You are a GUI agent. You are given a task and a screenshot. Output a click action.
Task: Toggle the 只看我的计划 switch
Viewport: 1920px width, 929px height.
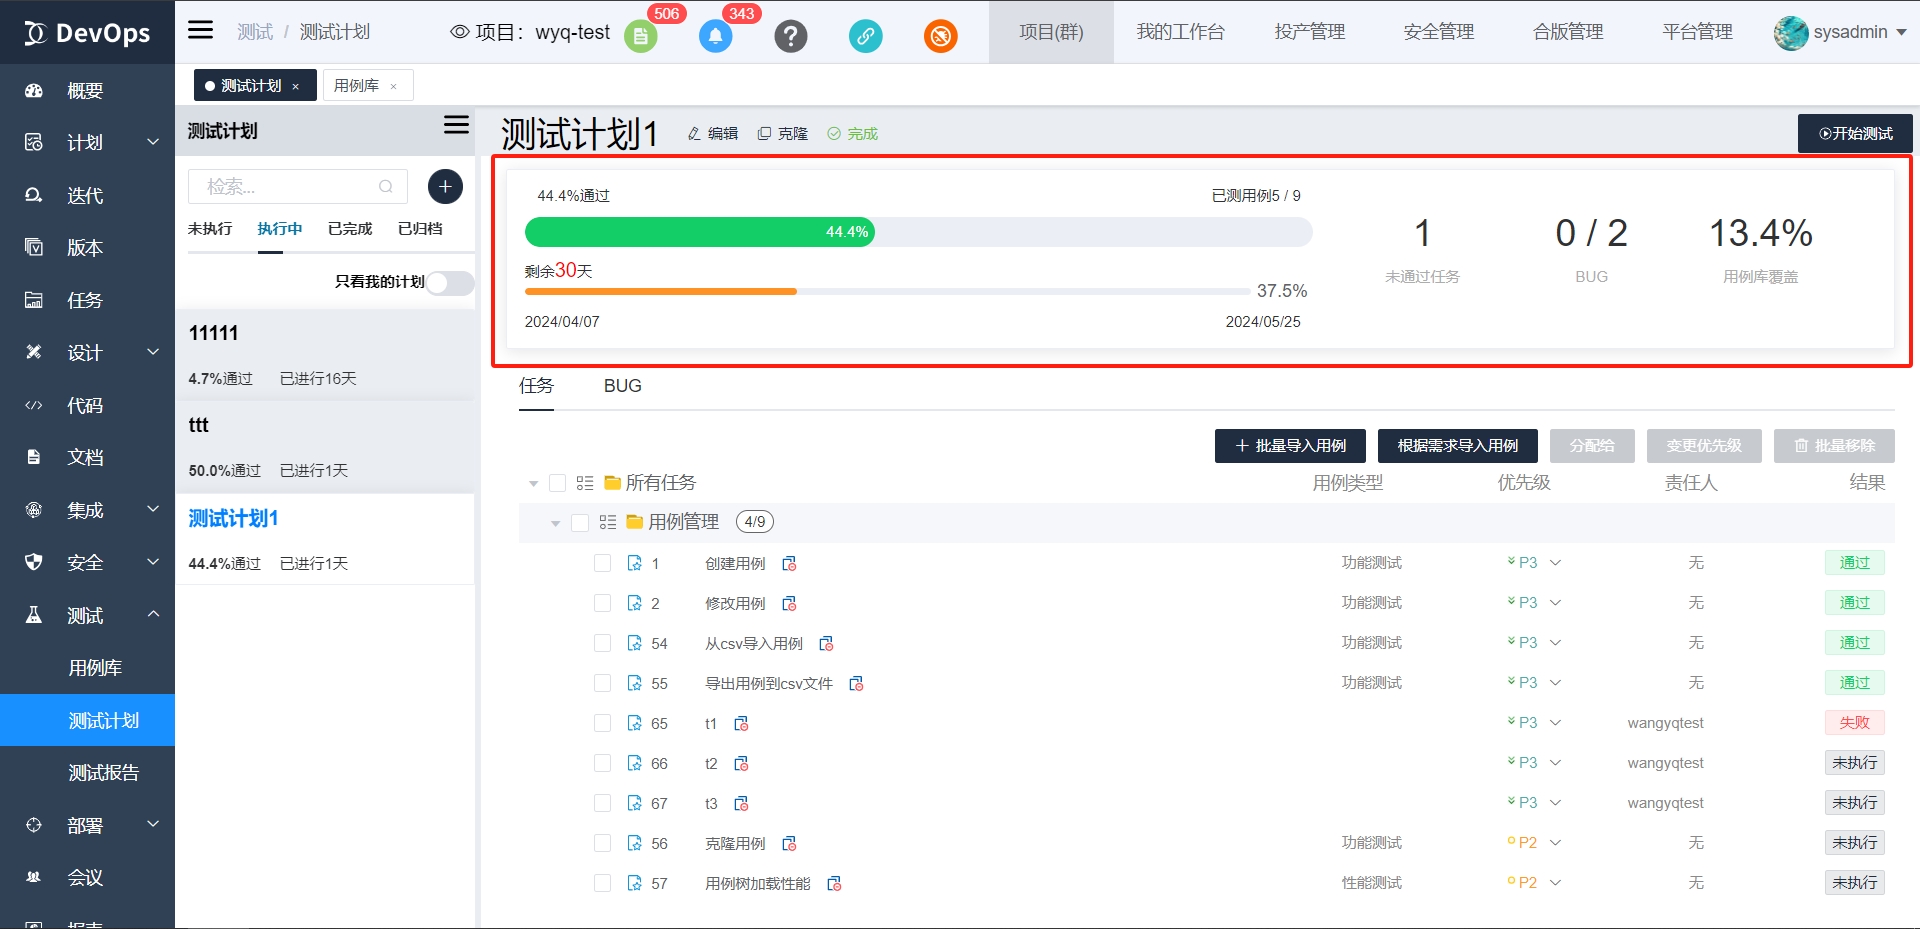tap(450, 283)
